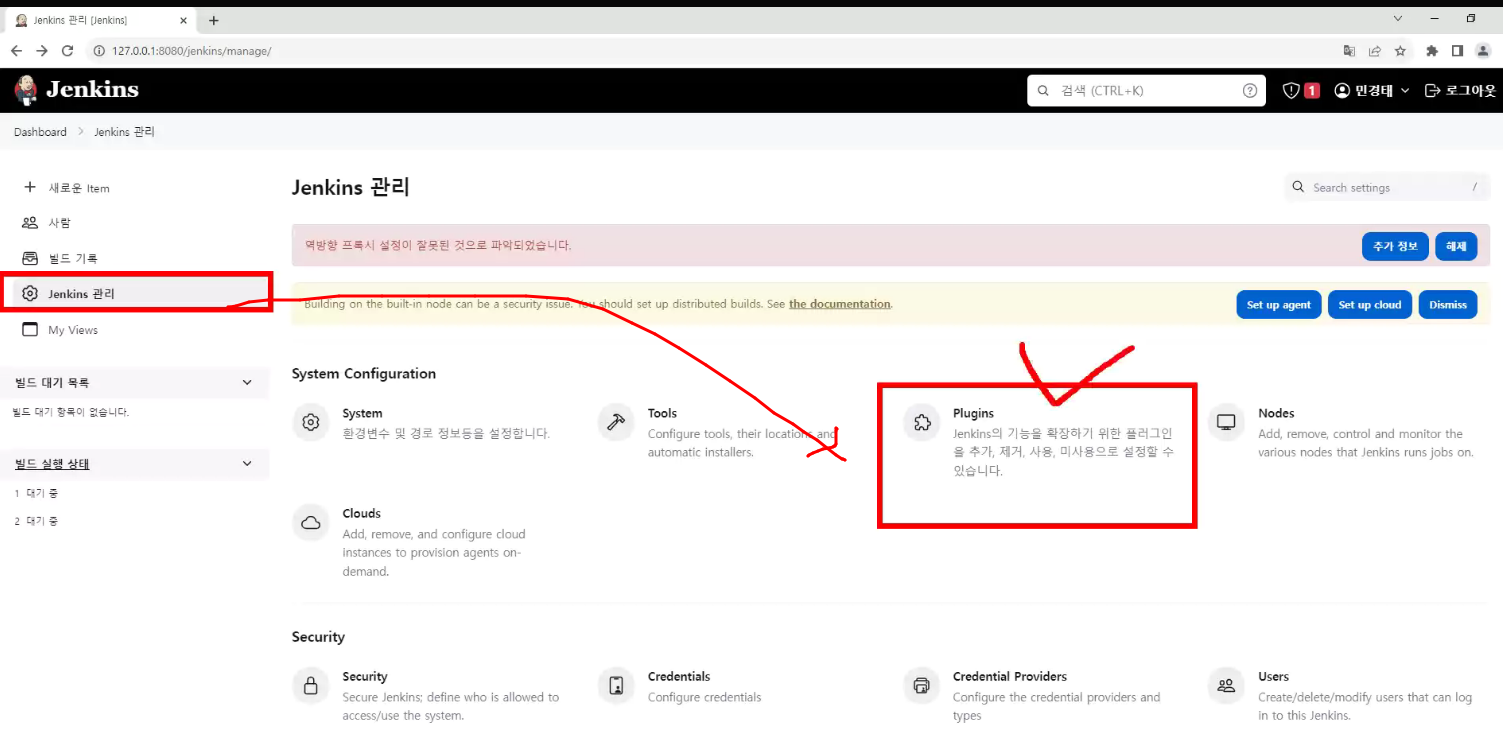Collapse the 빌드 실행 상태 section chevron
The image size is (1503, 742).
[248, 463]
